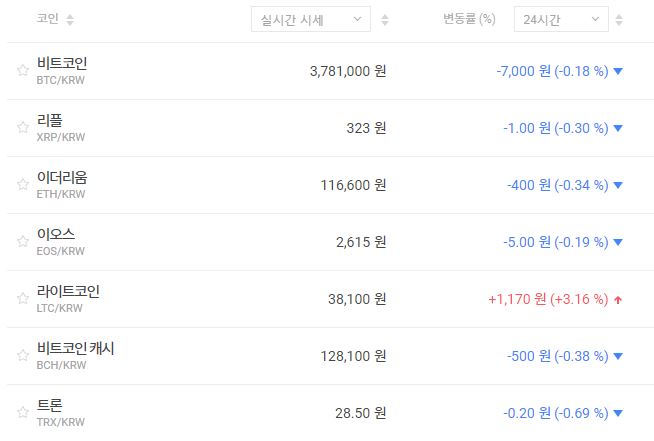Star the 이더리움 coin row
This screenshot has width=654, height=441.
(x=22, y=184)
